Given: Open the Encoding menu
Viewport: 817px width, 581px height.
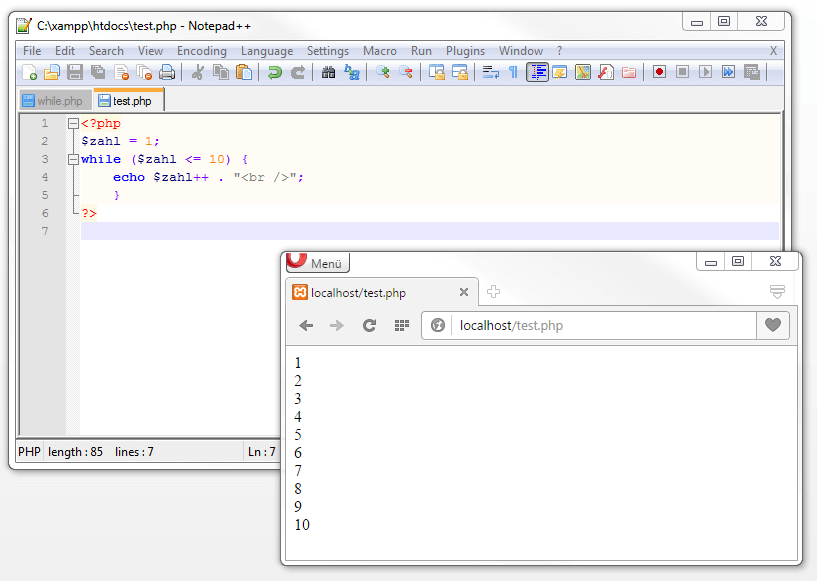Looking at the screenshot, I should 202,51.
